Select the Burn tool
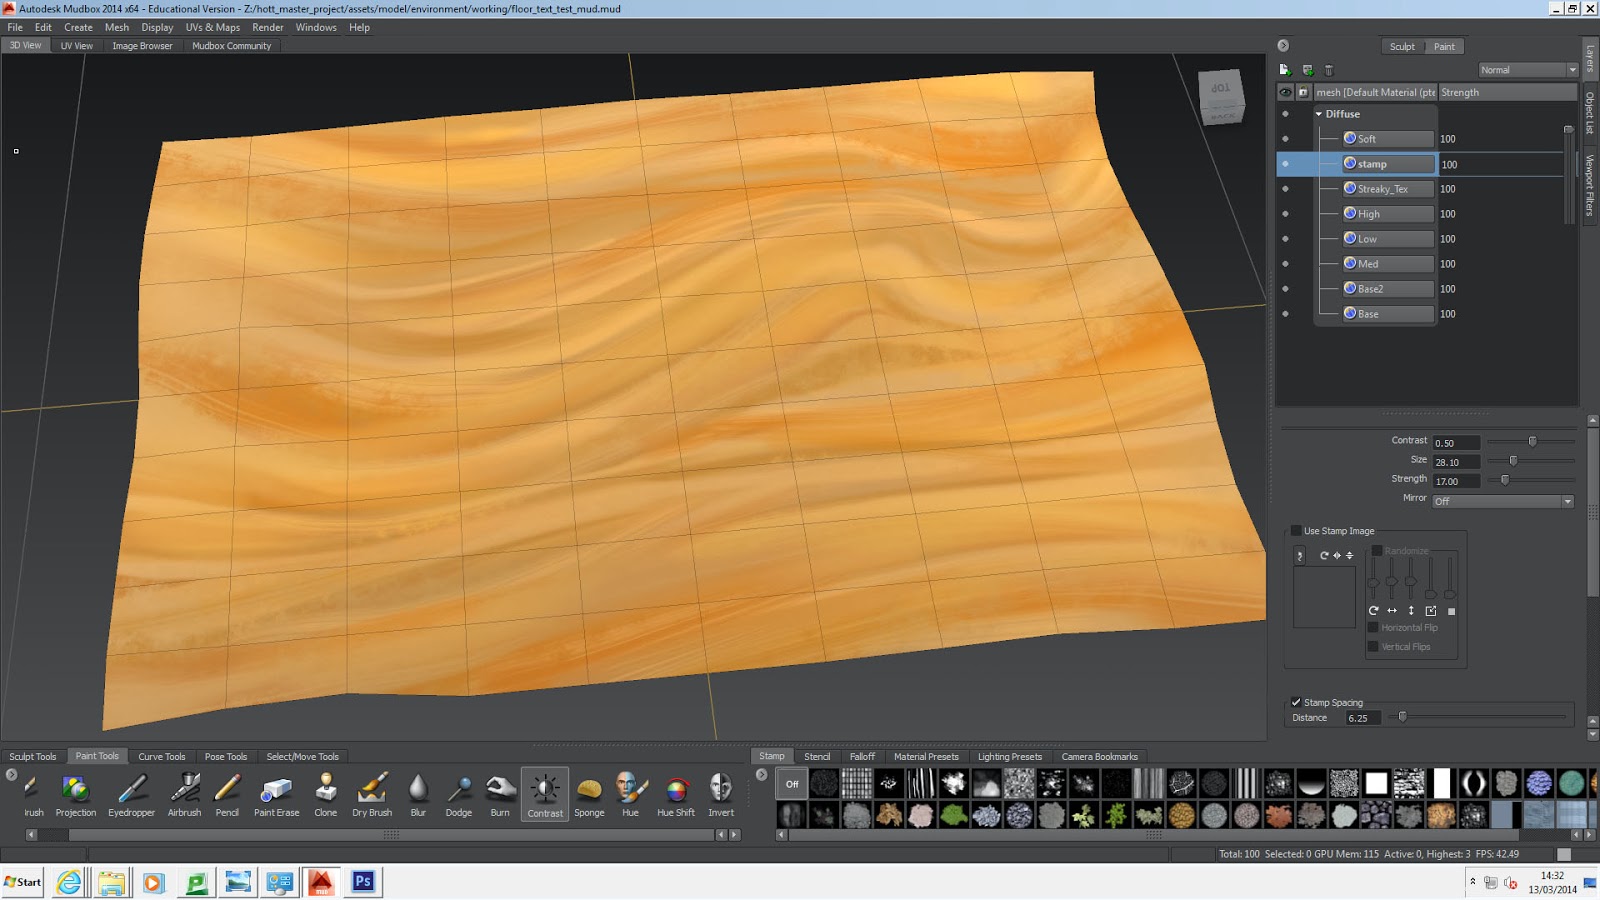This screenshot has width=1600, height=900. pyautogui.click(x=500, y=795)
